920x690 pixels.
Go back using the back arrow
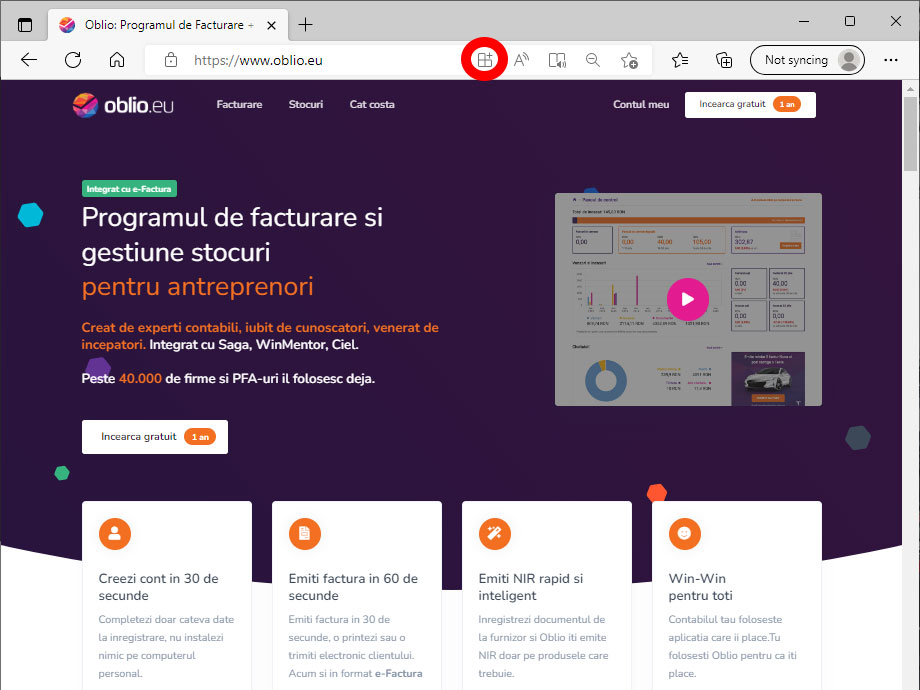(29, 60)
